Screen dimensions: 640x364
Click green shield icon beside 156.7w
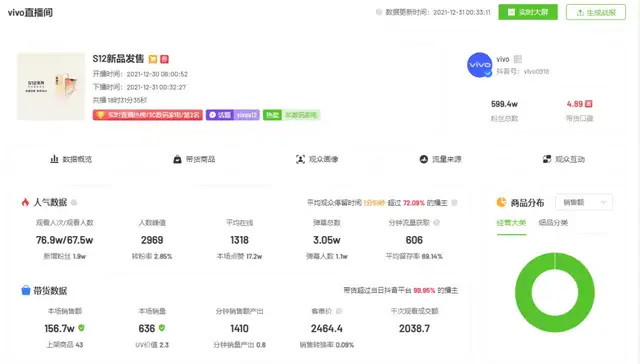[x=81, y=328]
